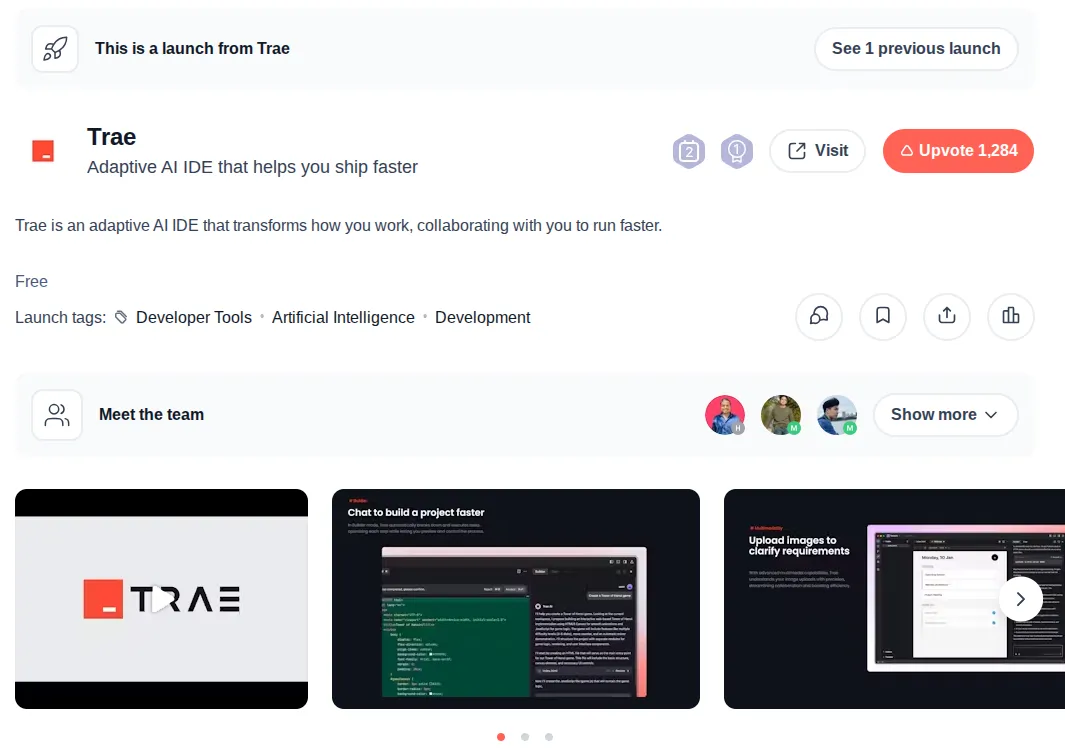This screenshot has height=752, width=1065.
Task: Click the tag icon beside Launch tags
Action: (120, 317)
